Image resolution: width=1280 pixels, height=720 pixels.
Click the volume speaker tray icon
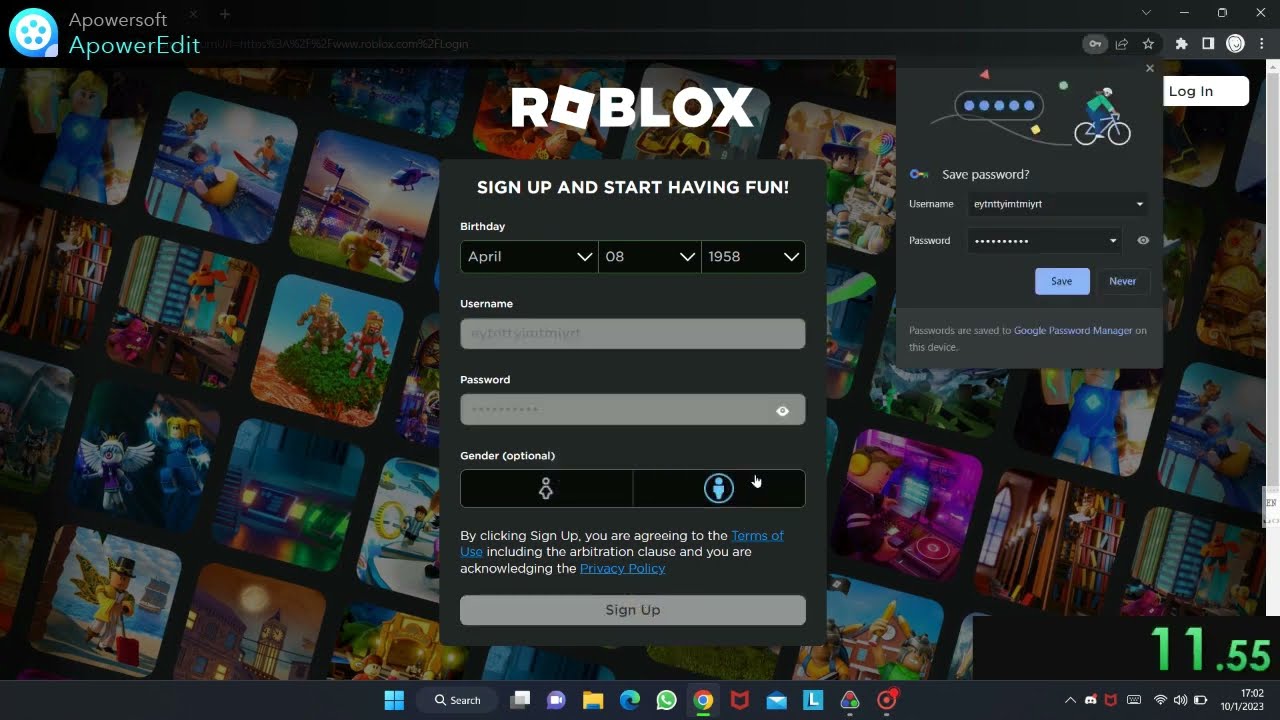pos(1180,700)
